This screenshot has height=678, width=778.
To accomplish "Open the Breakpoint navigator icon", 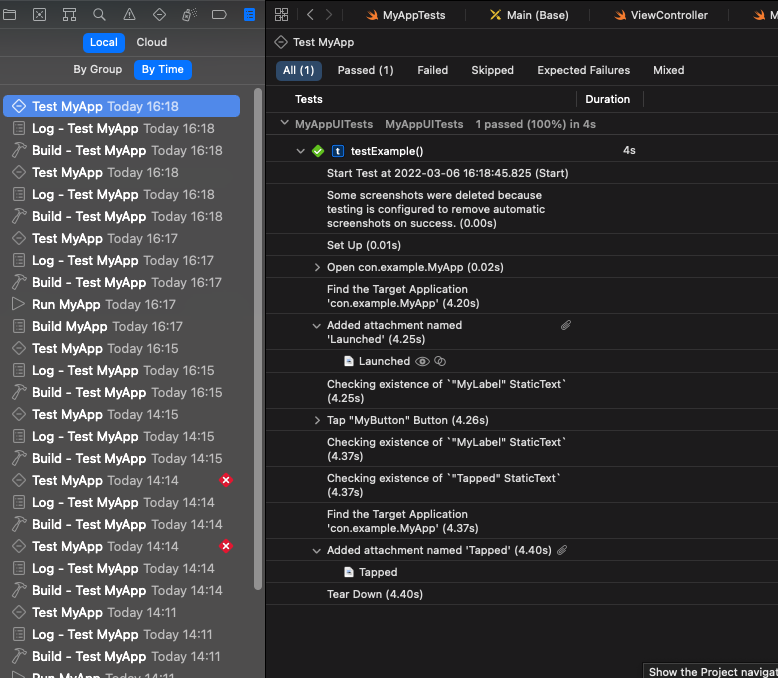I will point(219,15).
